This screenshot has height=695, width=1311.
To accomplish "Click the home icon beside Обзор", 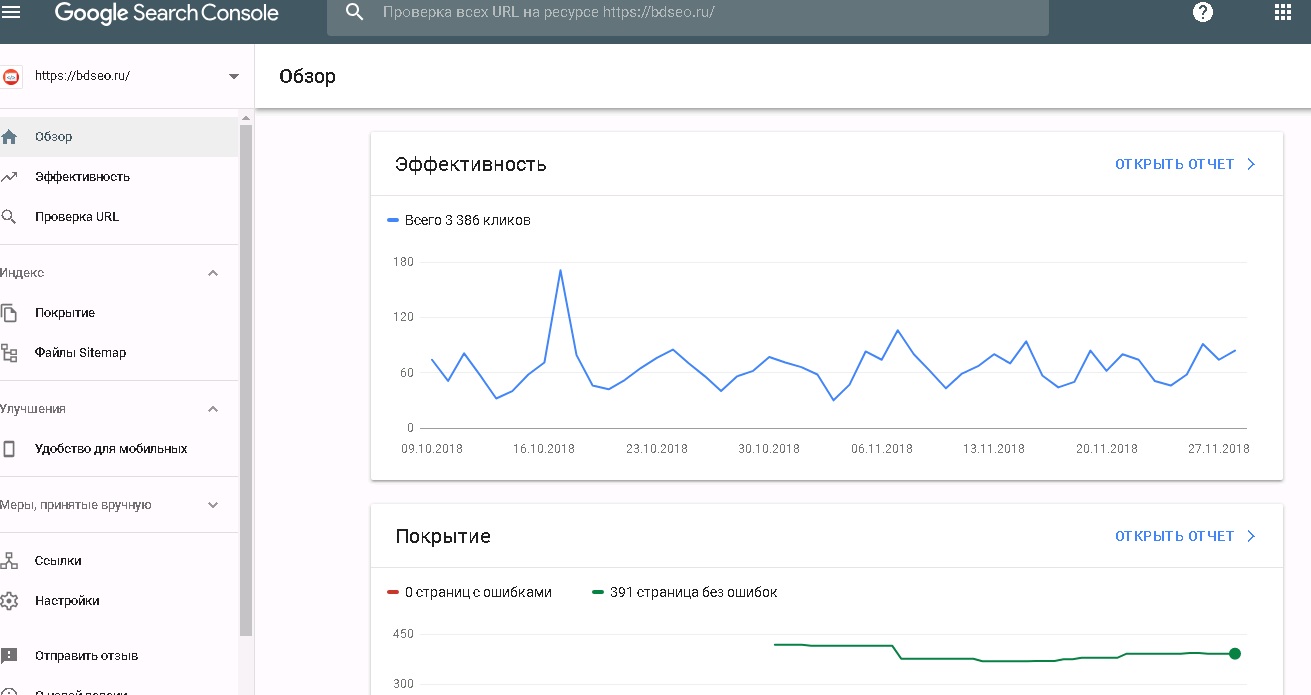I will click(9, 137).
